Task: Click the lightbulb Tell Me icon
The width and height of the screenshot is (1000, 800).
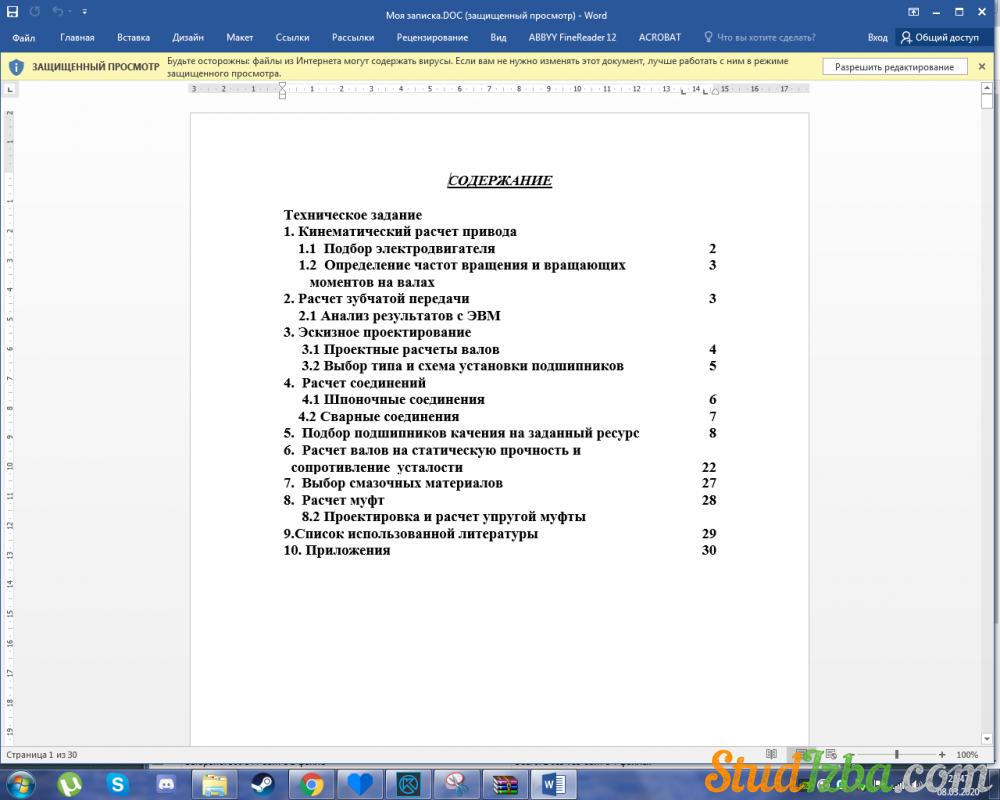Action: tap(708, 37)
